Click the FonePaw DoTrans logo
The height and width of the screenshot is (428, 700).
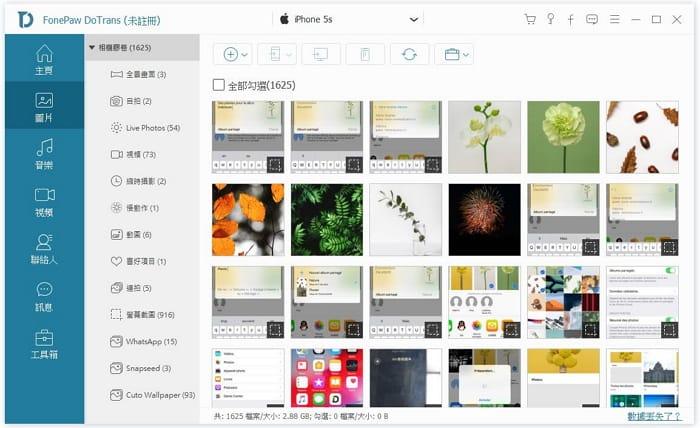25,20
